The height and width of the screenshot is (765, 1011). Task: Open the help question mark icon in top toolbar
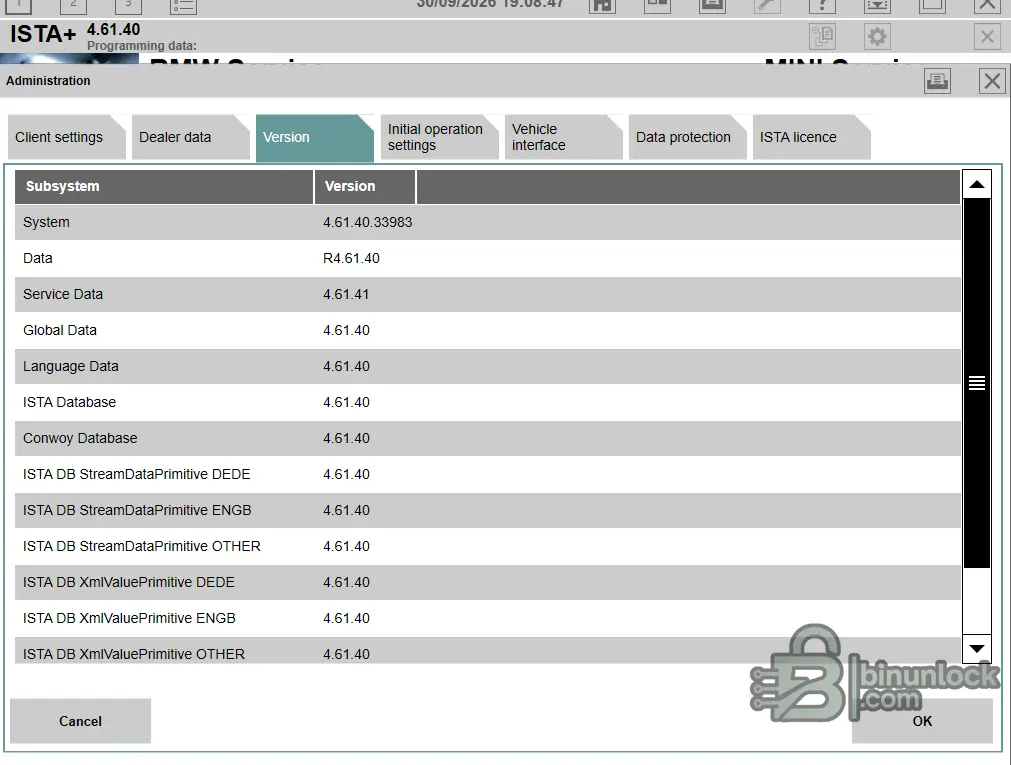click(822, 6)
